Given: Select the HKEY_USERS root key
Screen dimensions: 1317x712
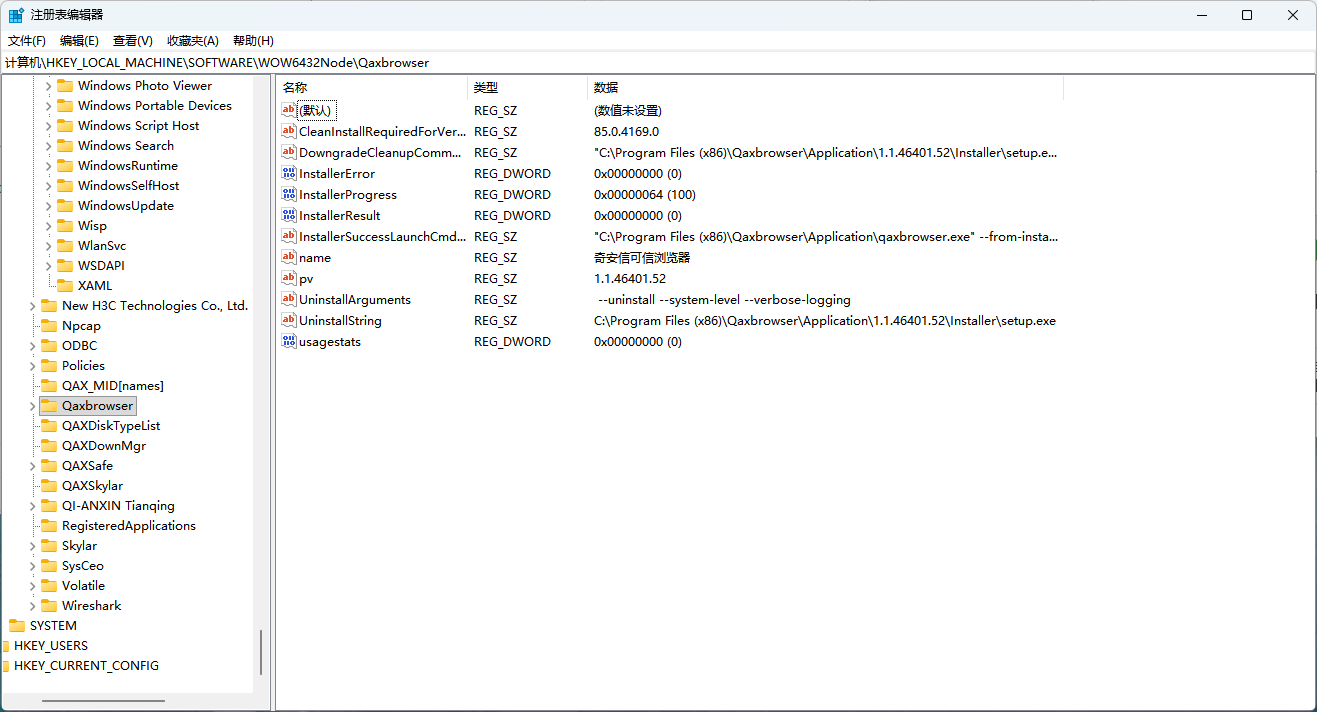Looking at the screenshot, I should pyautogui.click(x=51, y=646).
